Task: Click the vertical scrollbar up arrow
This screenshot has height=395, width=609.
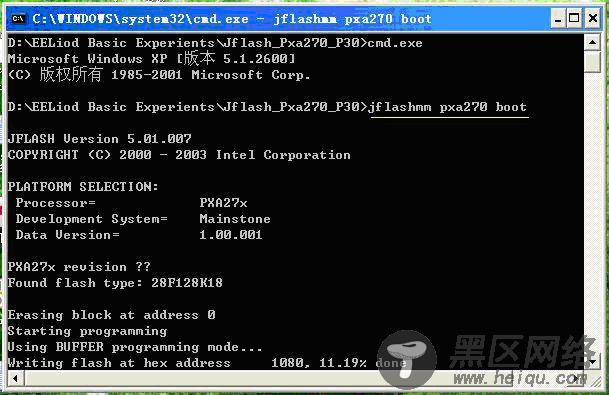Action: [592, 42]
